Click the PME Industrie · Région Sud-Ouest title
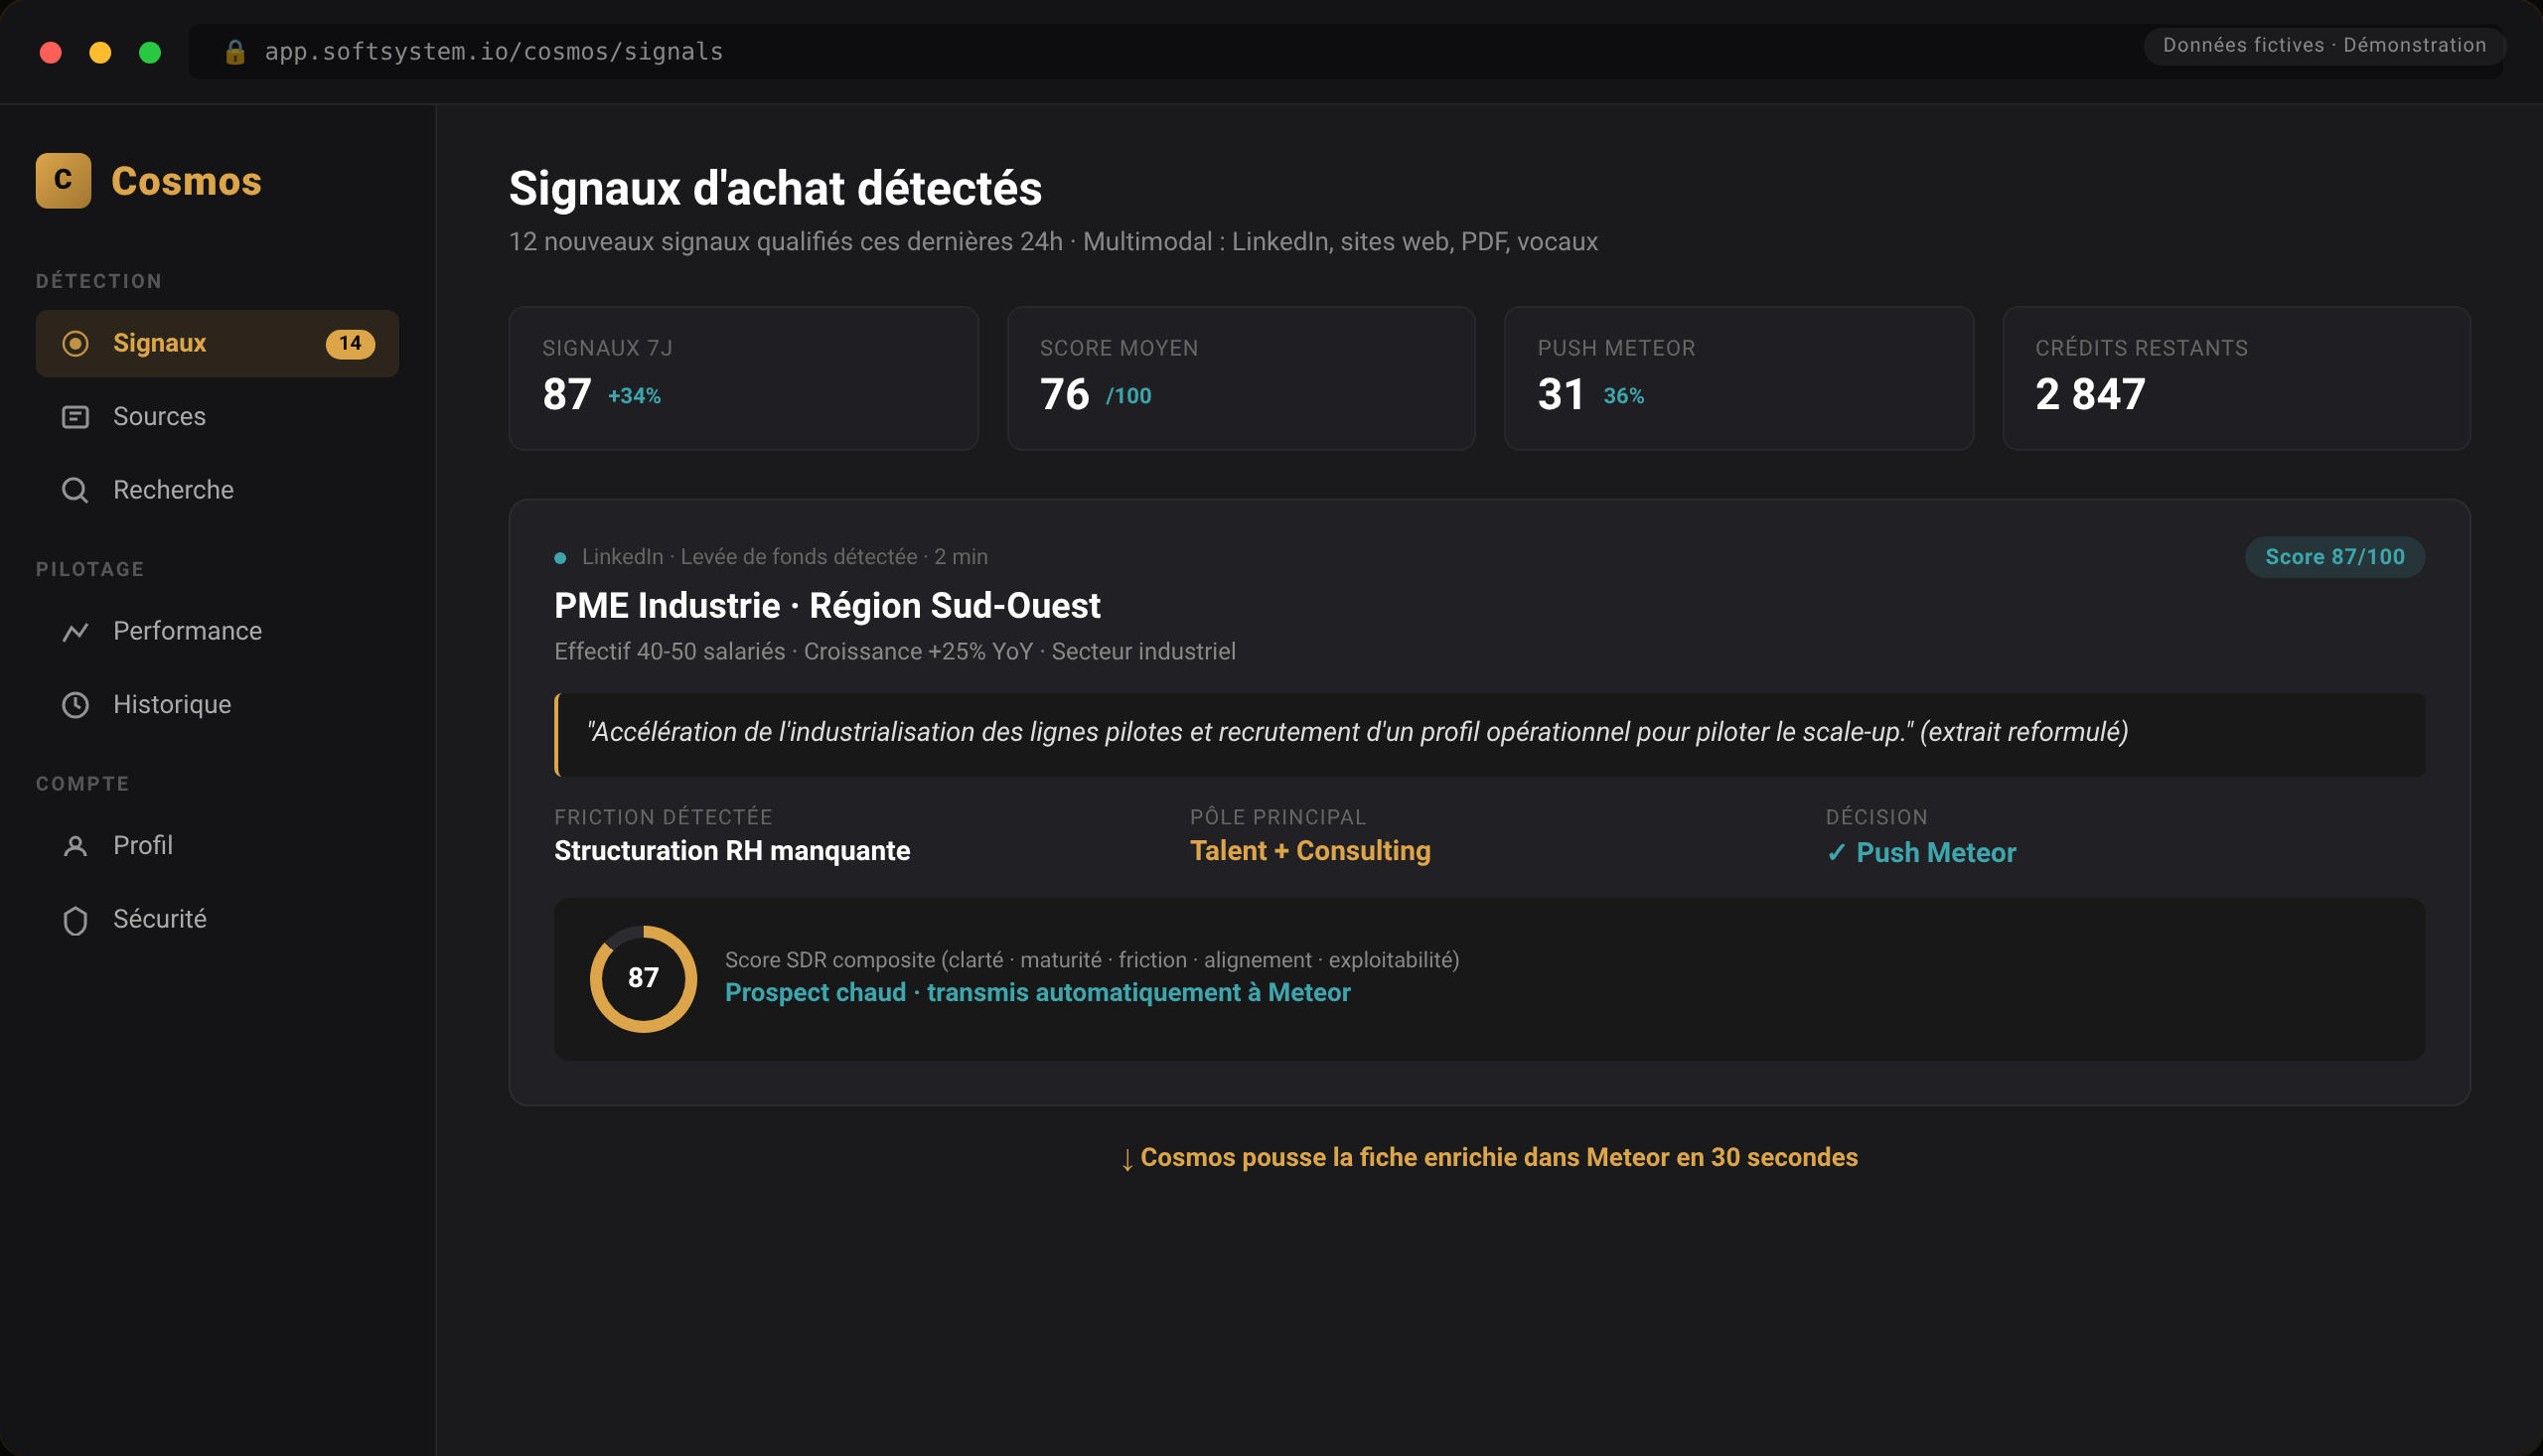This screenshot has height=1456, width=2543. (827, 606)
